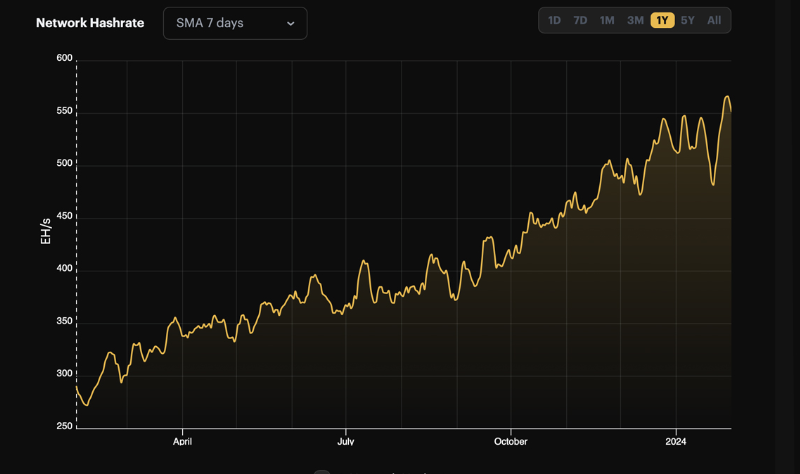This screenshot has width=800, height=474.
Task: Click the 500 y-axis value
Action: tap(64, 164)
